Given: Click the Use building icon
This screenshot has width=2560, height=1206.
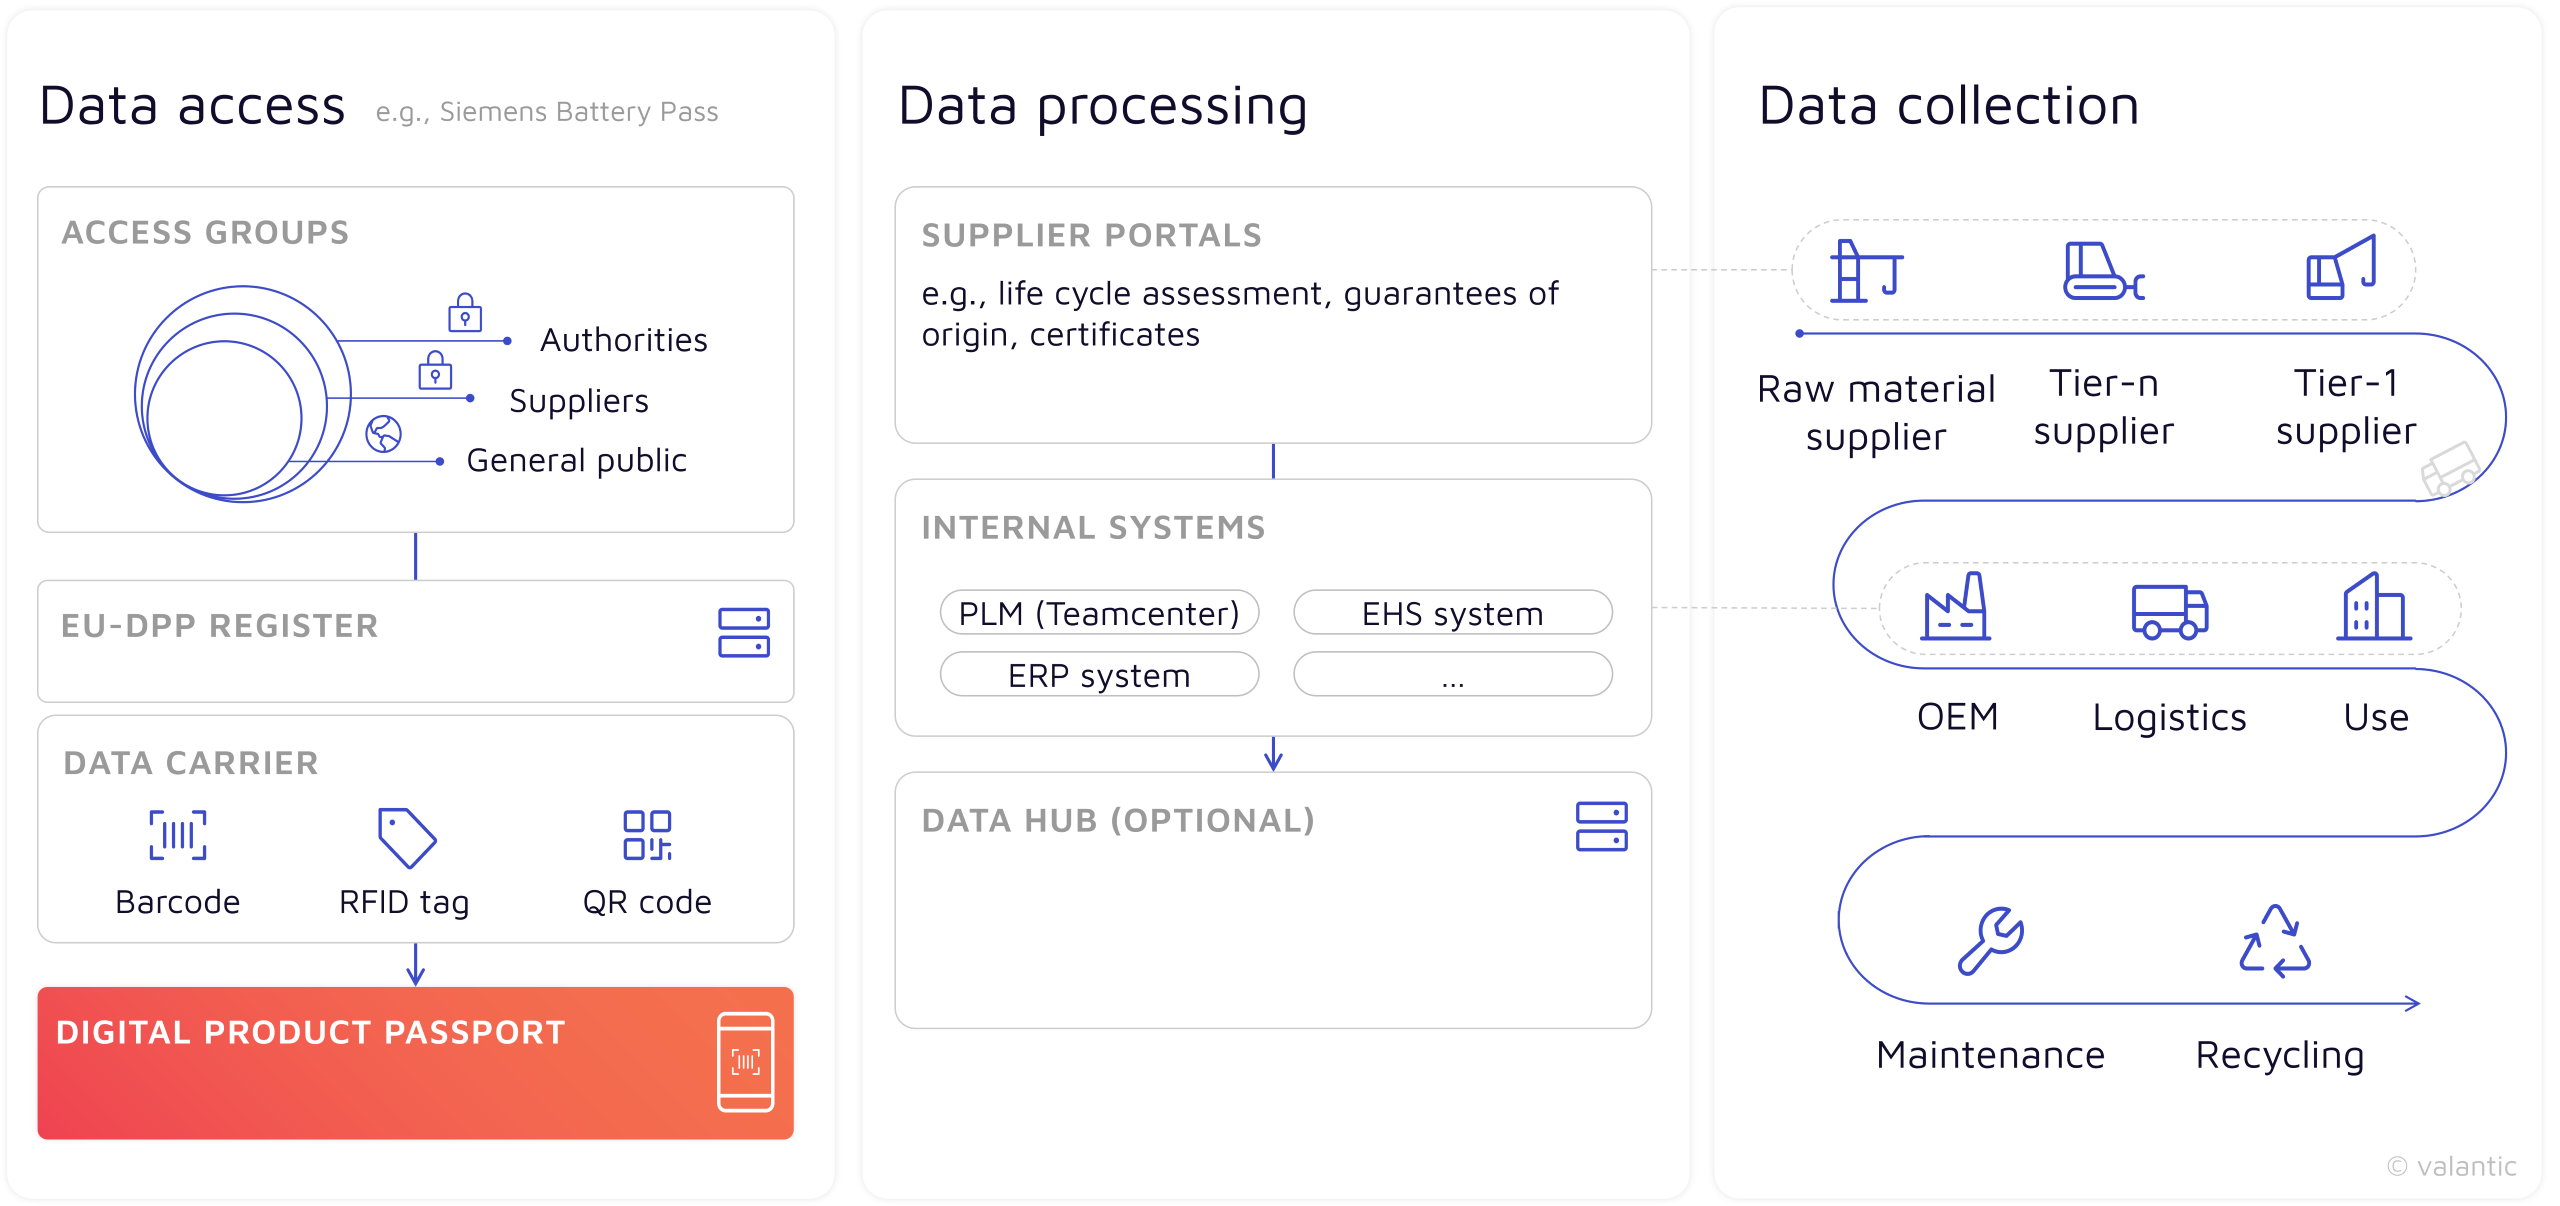Looking at the screenshot, I should 2374,607.
